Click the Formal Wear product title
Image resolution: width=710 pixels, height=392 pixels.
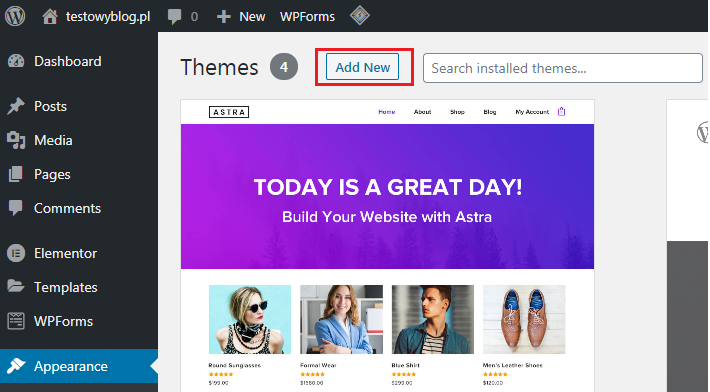coord(318,365)
